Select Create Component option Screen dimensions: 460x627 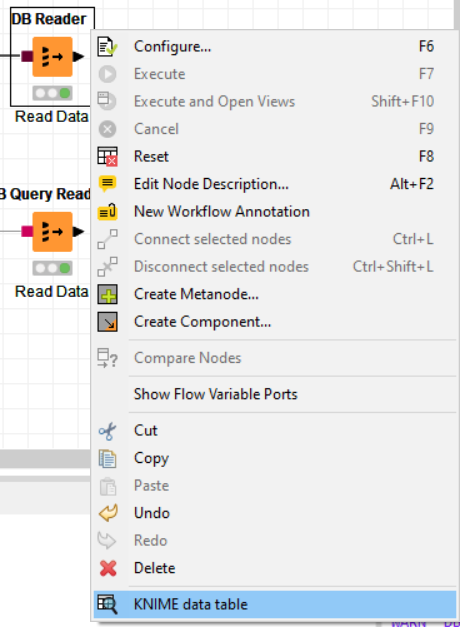pos(274,322)
